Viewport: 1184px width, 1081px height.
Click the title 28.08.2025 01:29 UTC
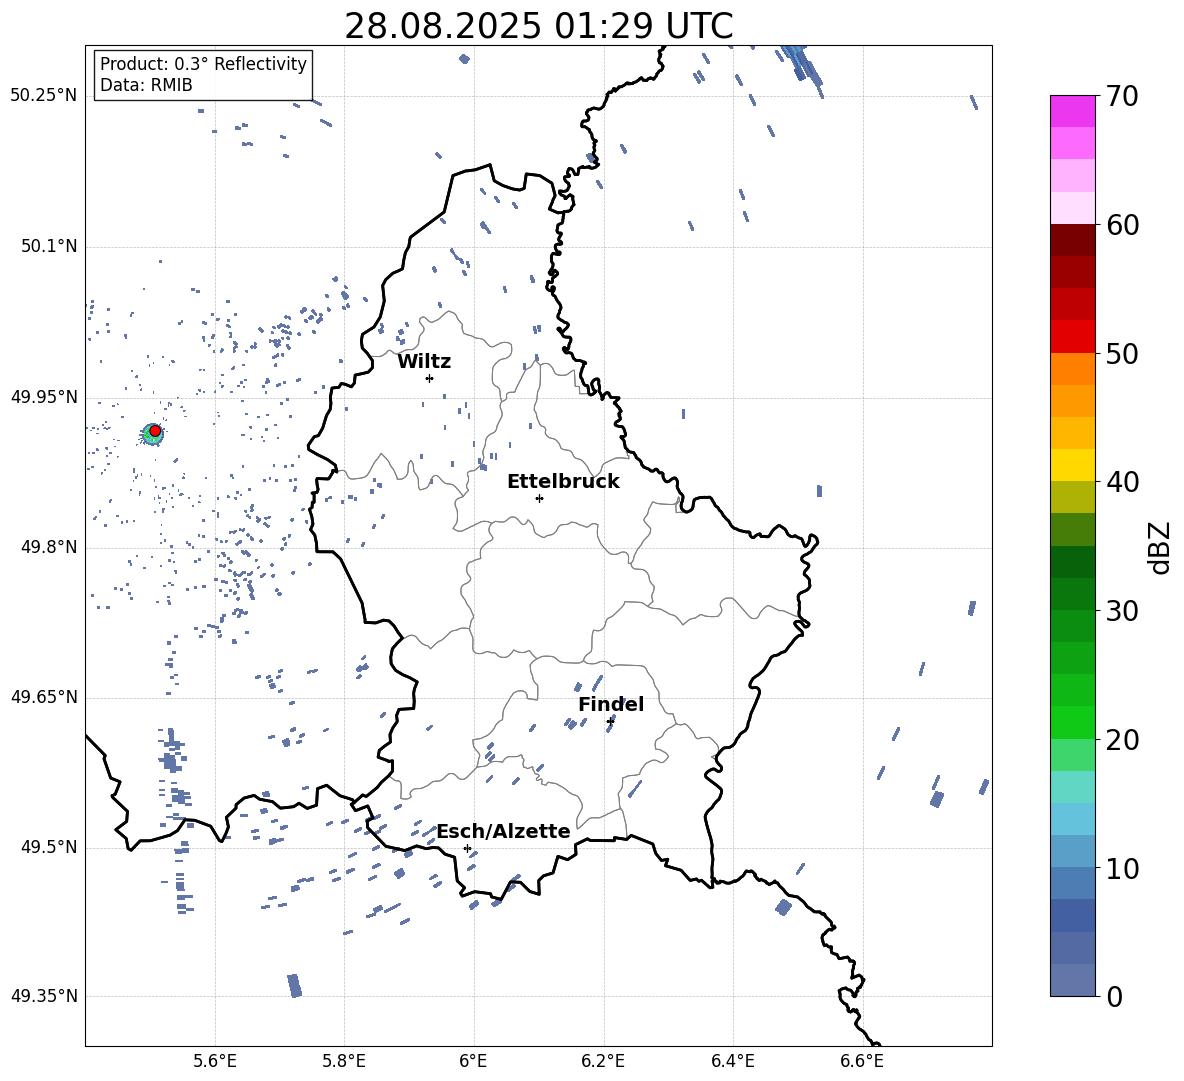tap(538, 26)
